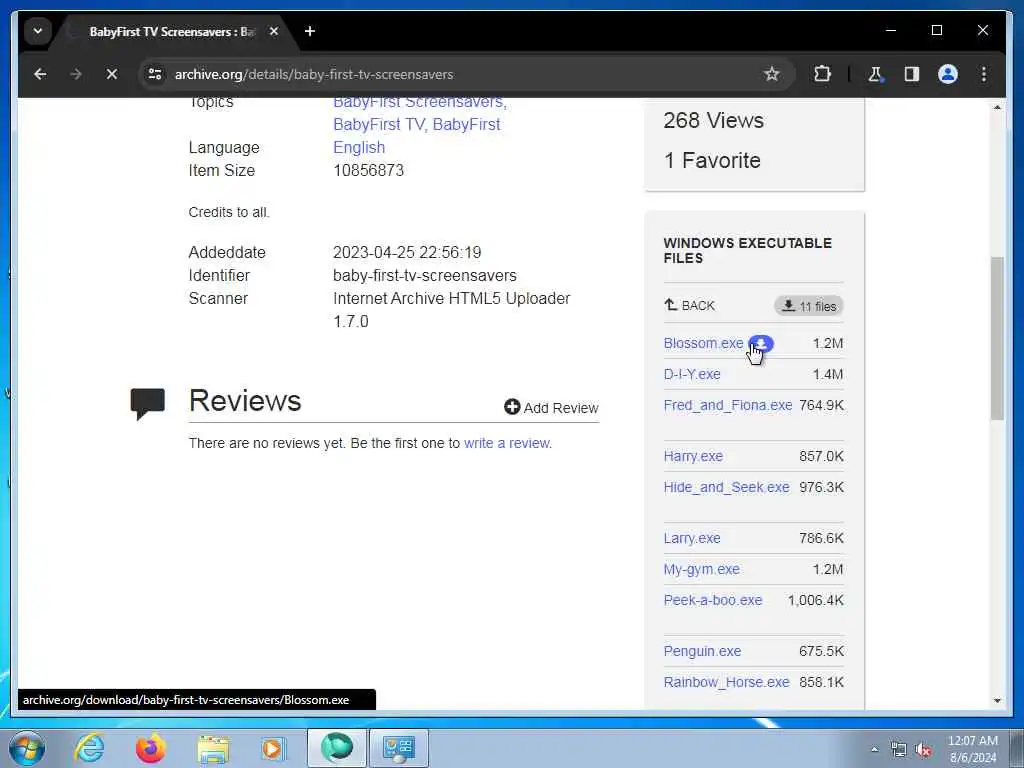Open Windows Media Player in taskbar
The height and width of the screenshot is (768, 1024).
tap(274, 748)
